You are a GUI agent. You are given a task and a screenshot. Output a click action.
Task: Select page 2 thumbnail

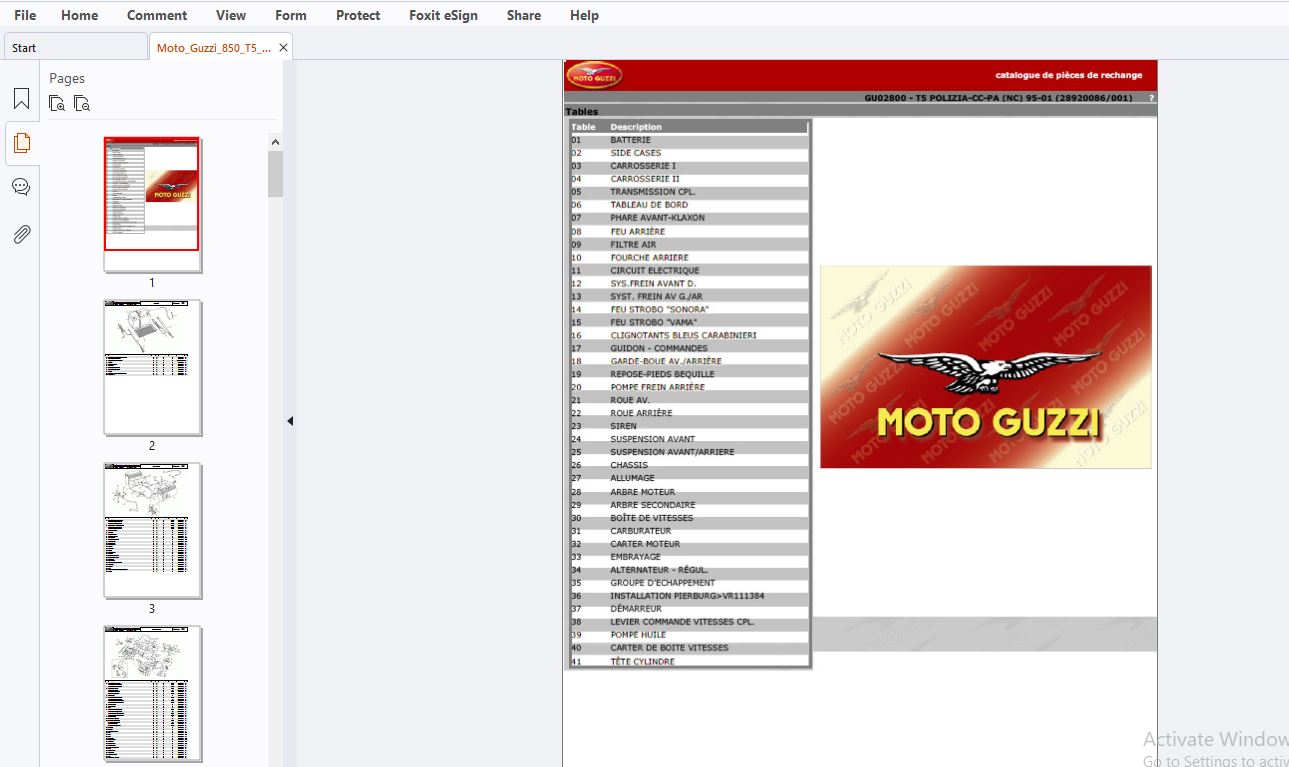tap(152, 367)
